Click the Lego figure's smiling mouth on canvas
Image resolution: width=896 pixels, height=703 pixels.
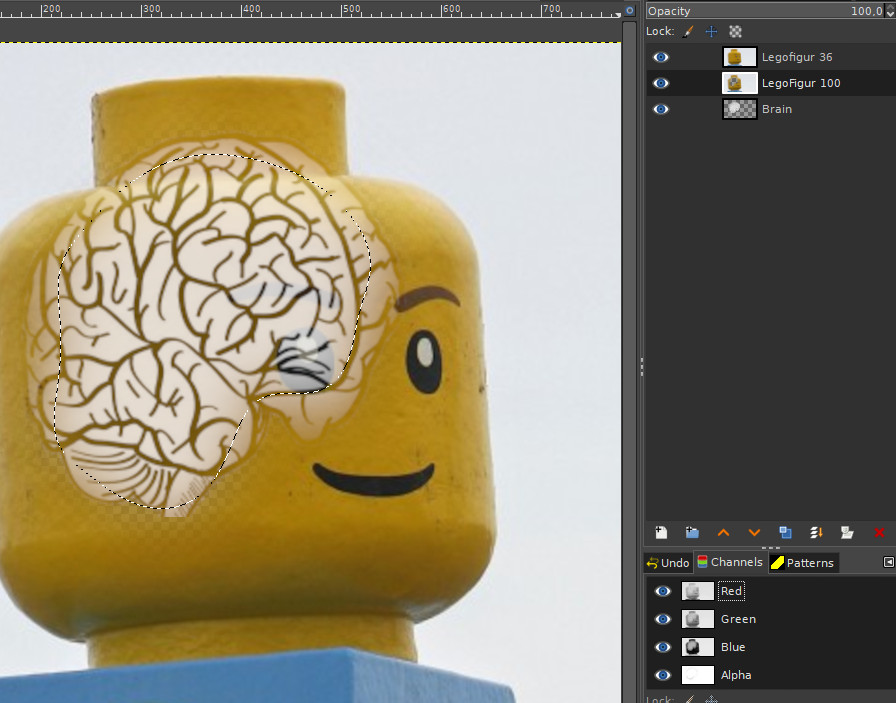[x=374, y=480]
